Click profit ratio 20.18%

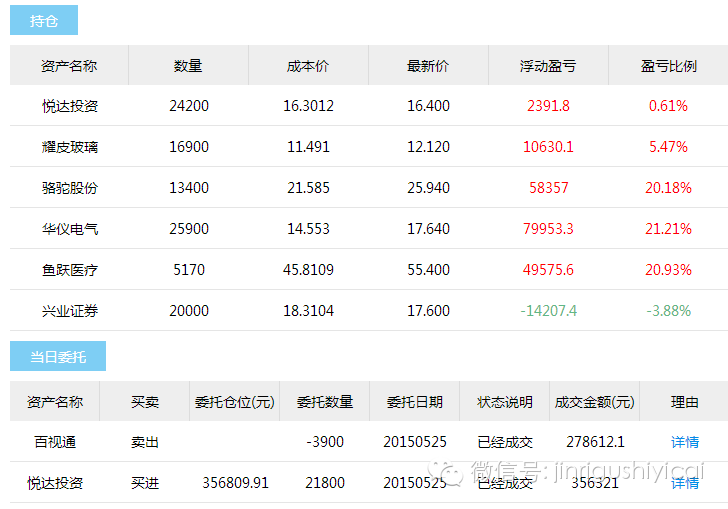(x=669, y=188)
